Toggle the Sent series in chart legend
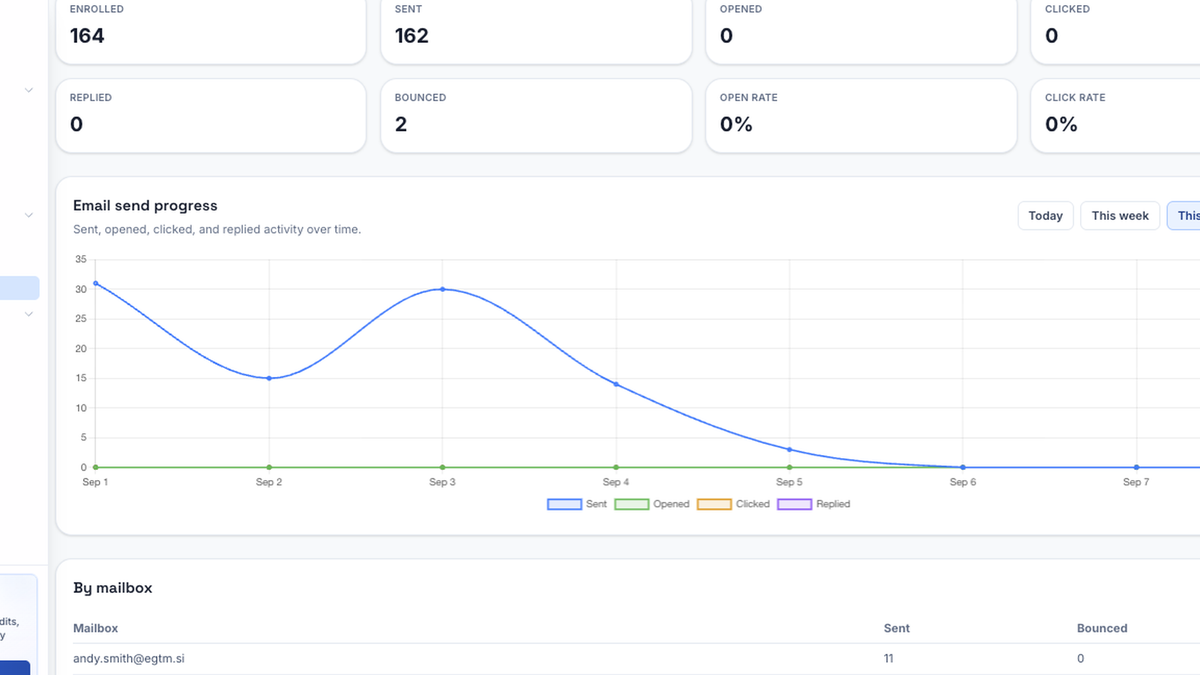 click(x=577, y=504)
